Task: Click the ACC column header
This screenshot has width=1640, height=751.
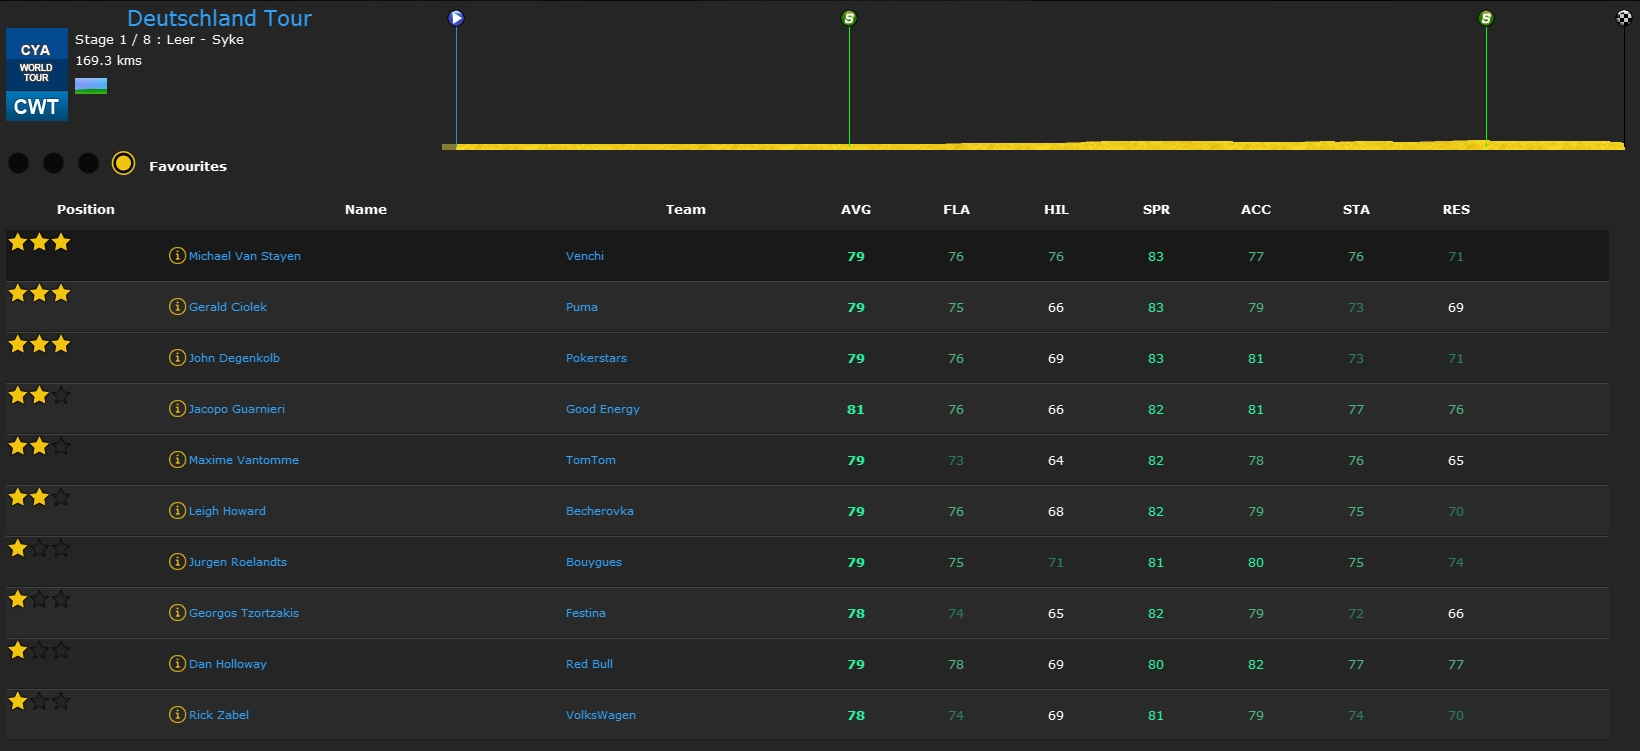Action: 1256,209
